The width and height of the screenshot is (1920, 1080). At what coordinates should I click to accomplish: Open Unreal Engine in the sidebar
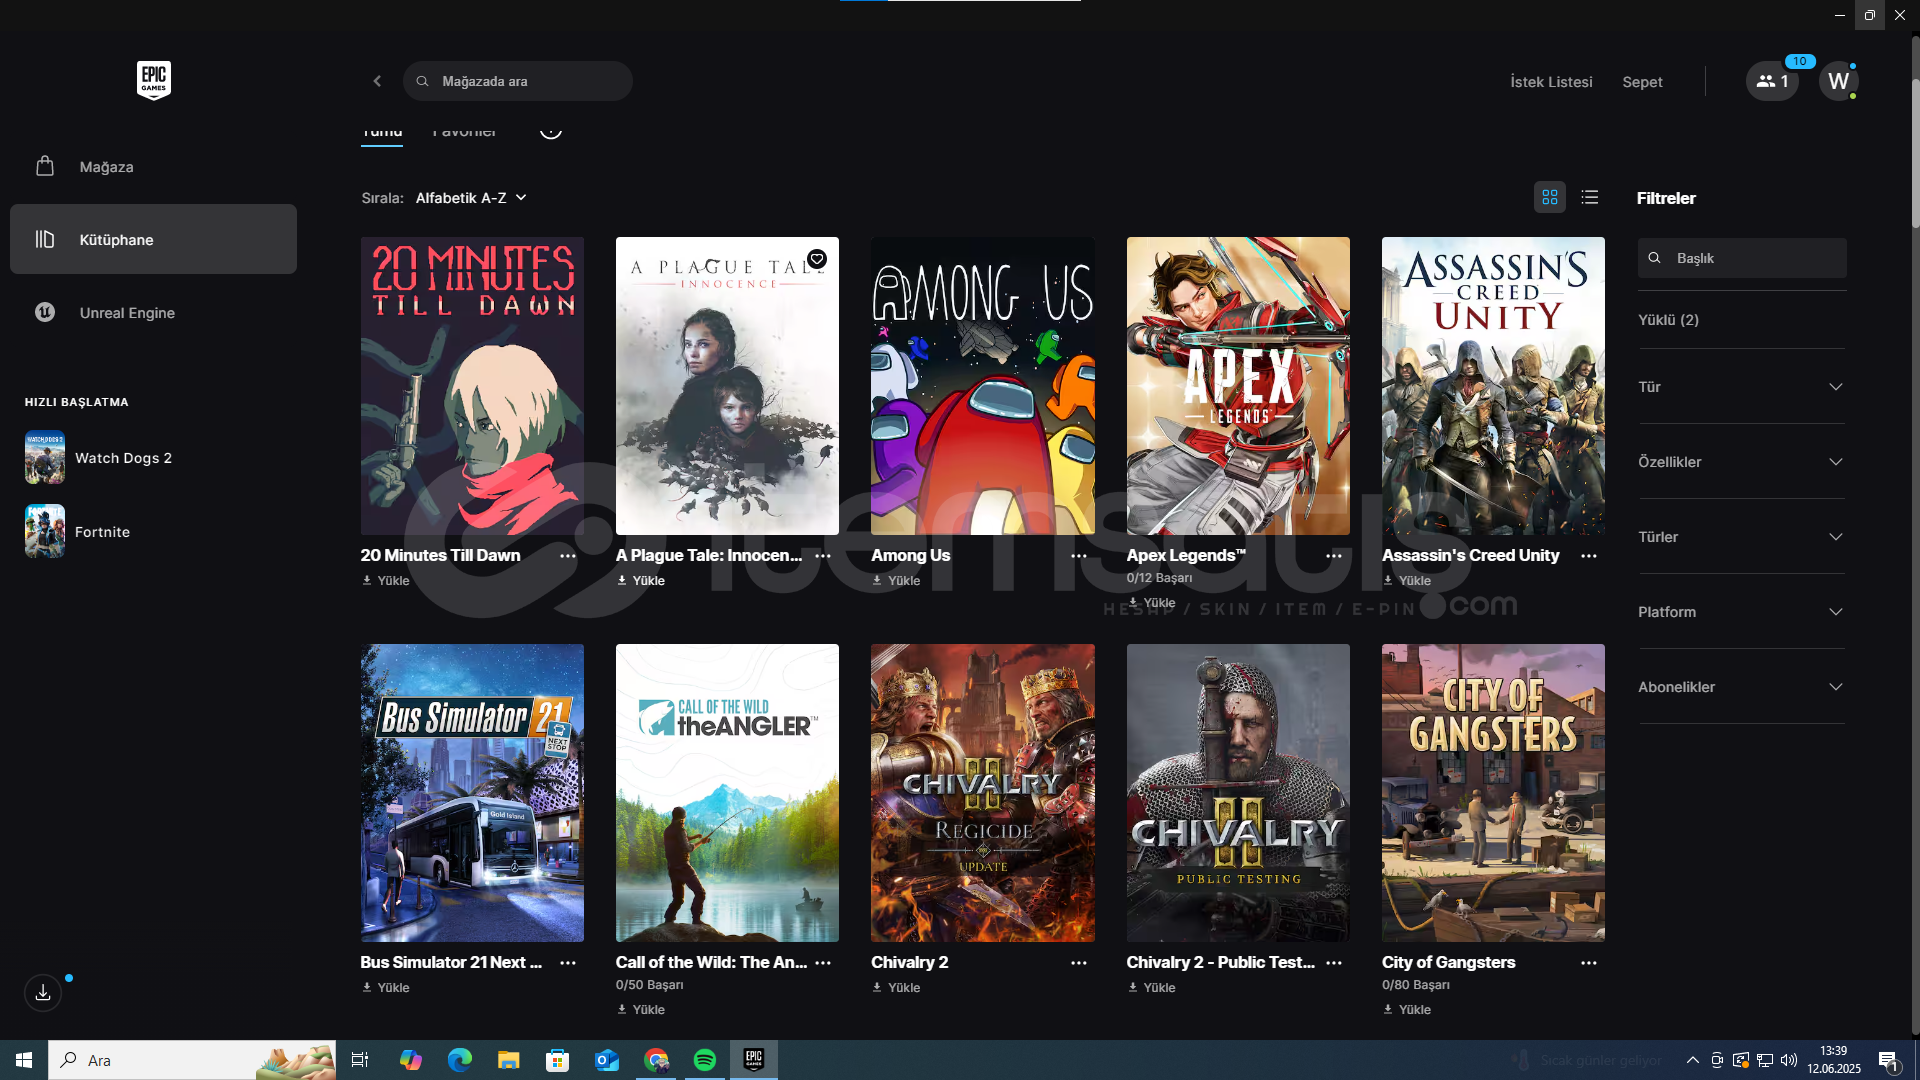(x=153, y=312)
